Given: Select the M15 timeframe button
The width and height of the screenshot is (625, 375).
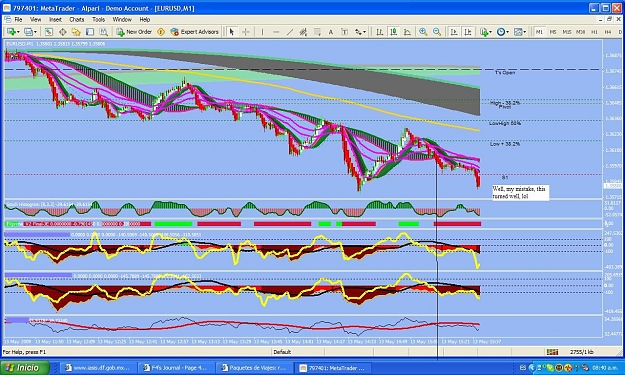Looking at the screenshot, I should point(567,32).
